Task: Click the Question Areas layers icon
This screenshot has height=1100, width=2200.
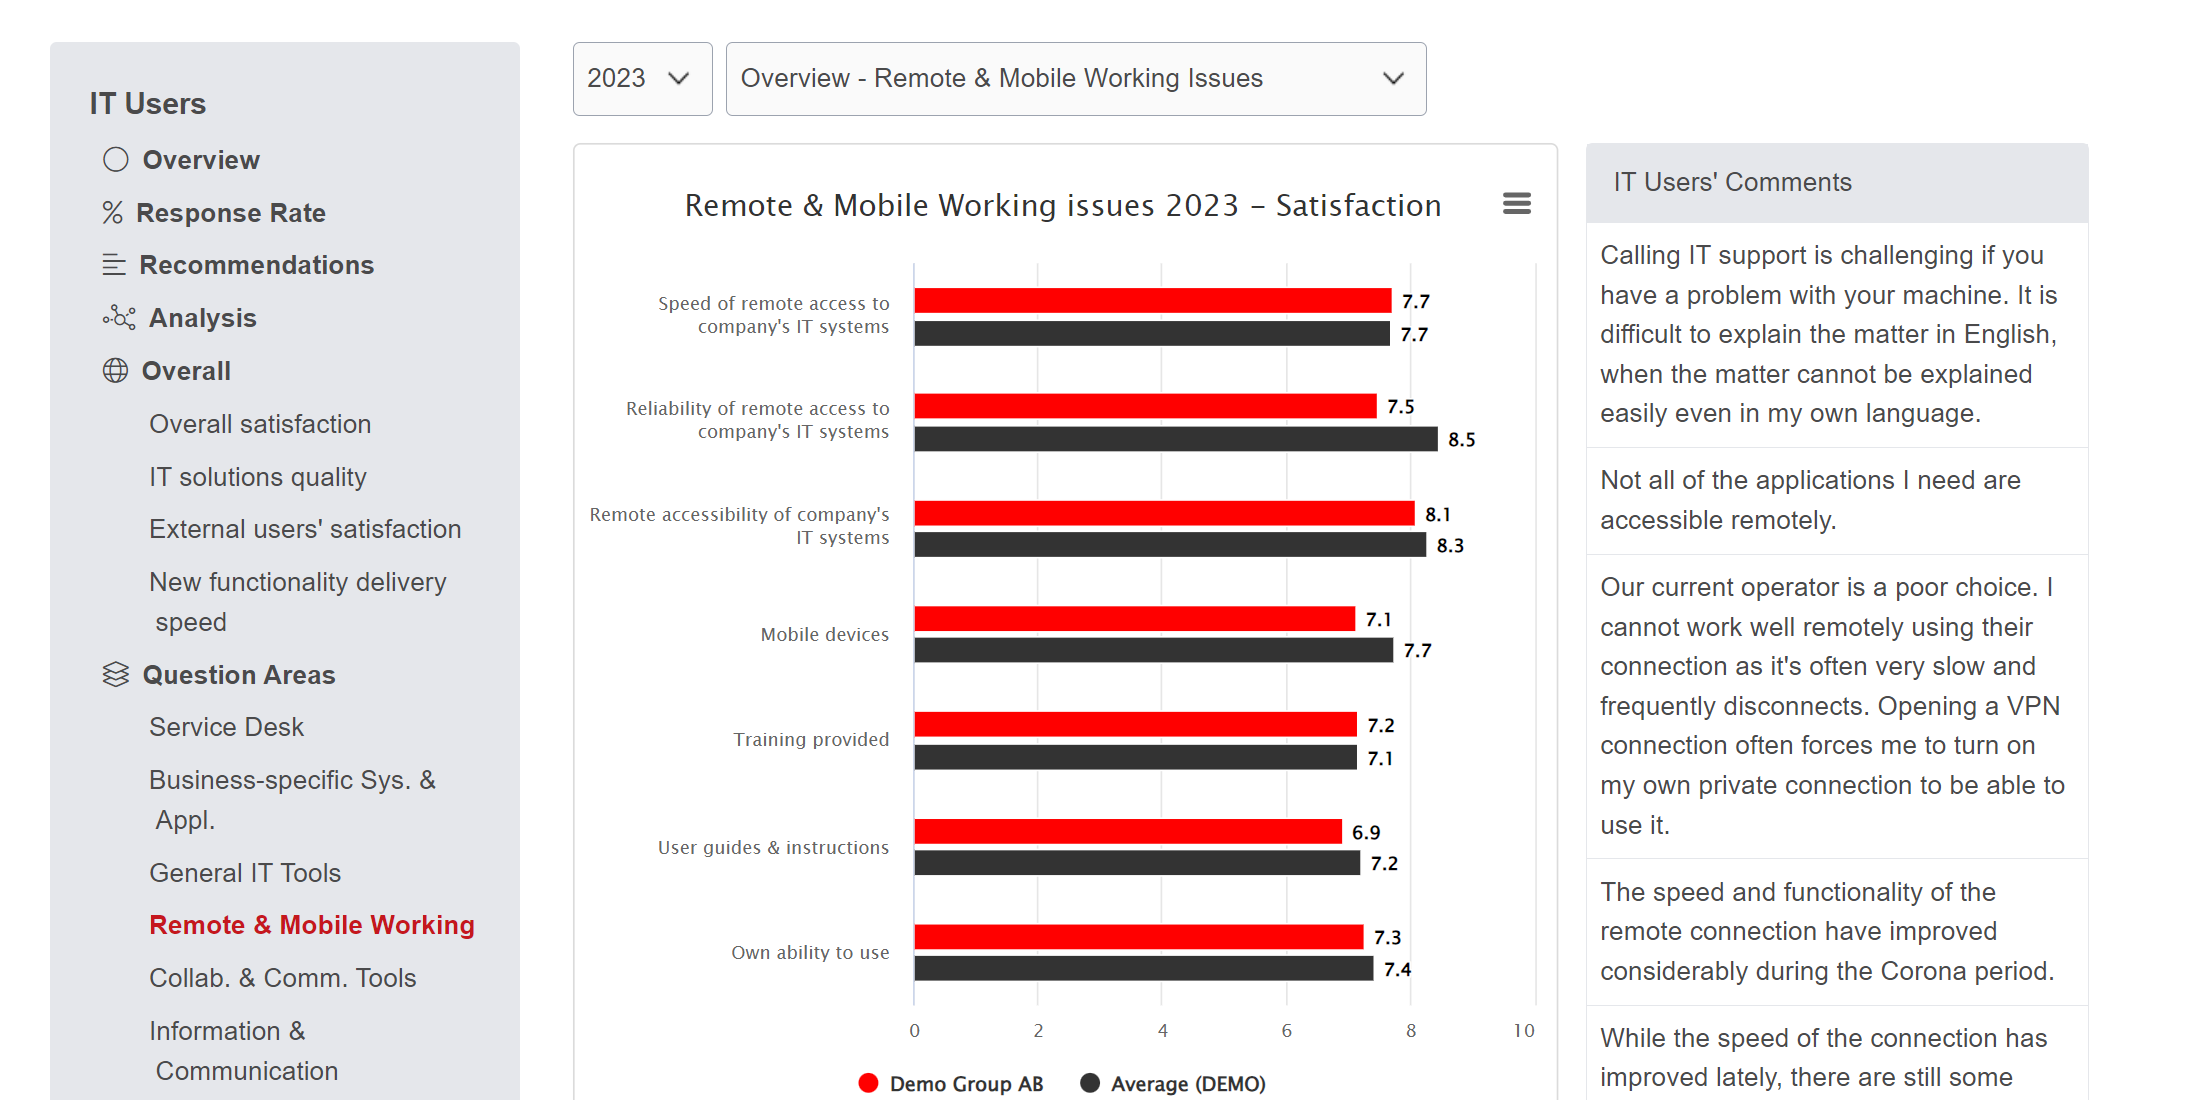Action: (116, 675)
